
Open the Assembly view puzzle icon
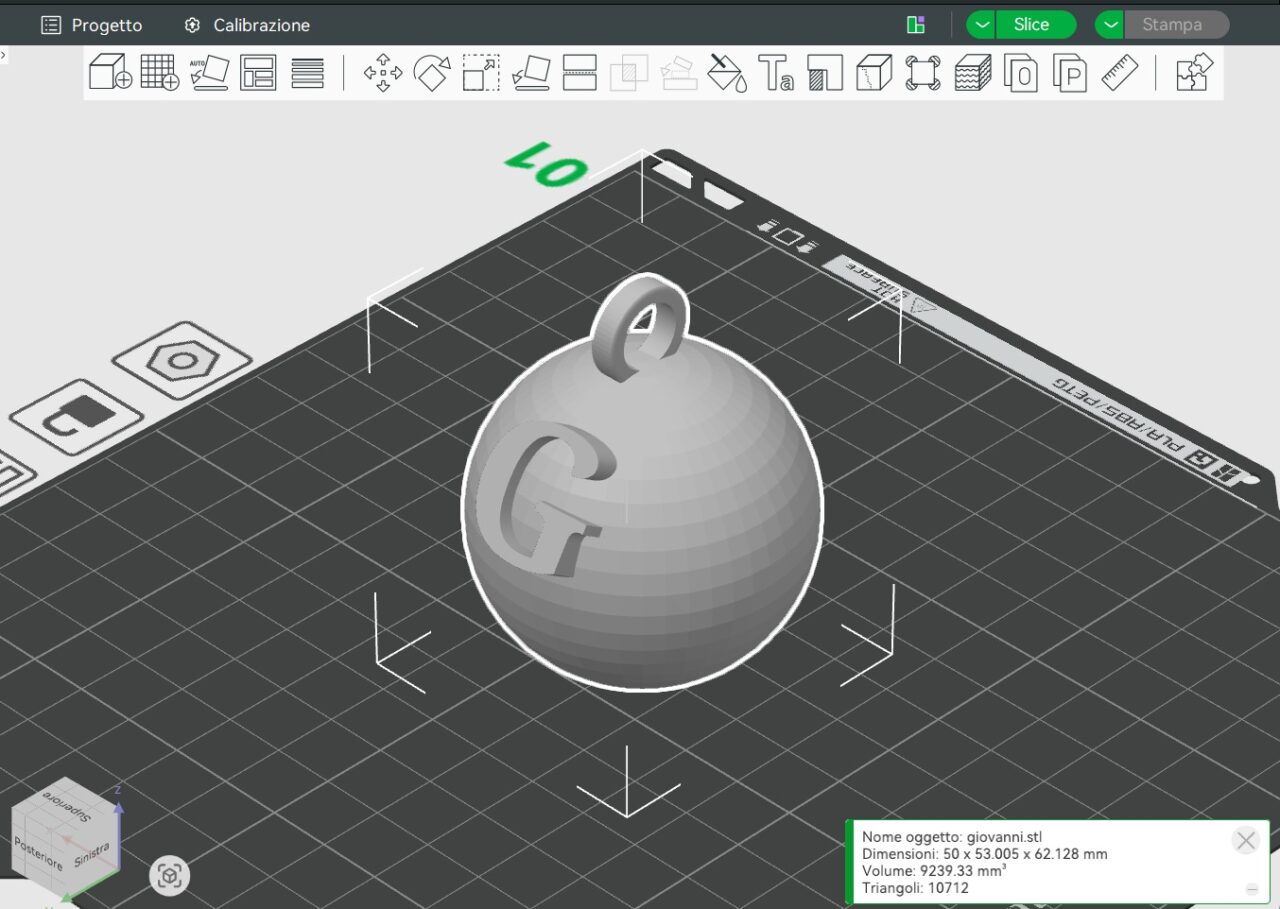coord(1194,73)
